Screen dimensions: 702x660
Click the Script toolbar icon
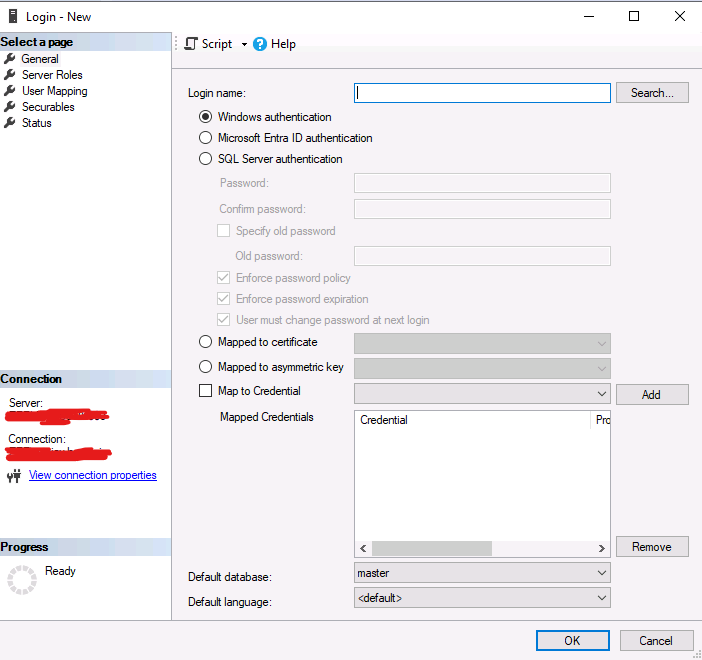click(191, 44)
